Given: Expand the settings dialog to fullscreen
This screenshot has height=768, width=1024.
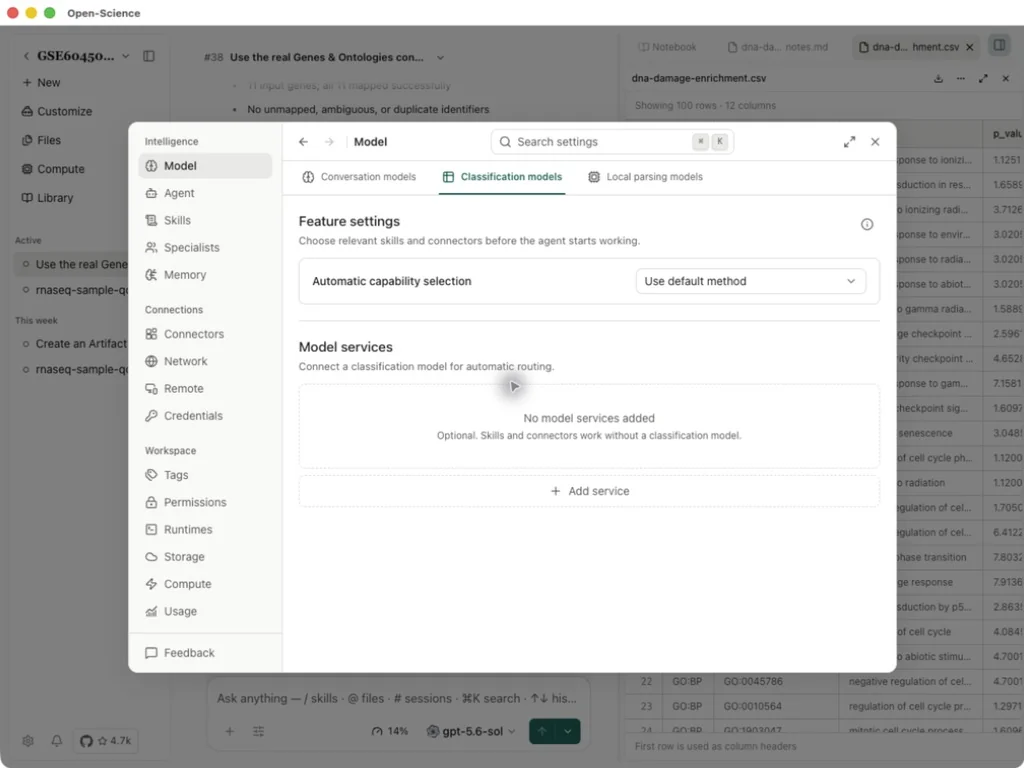Looking at the screenshot, I should 850,142.
